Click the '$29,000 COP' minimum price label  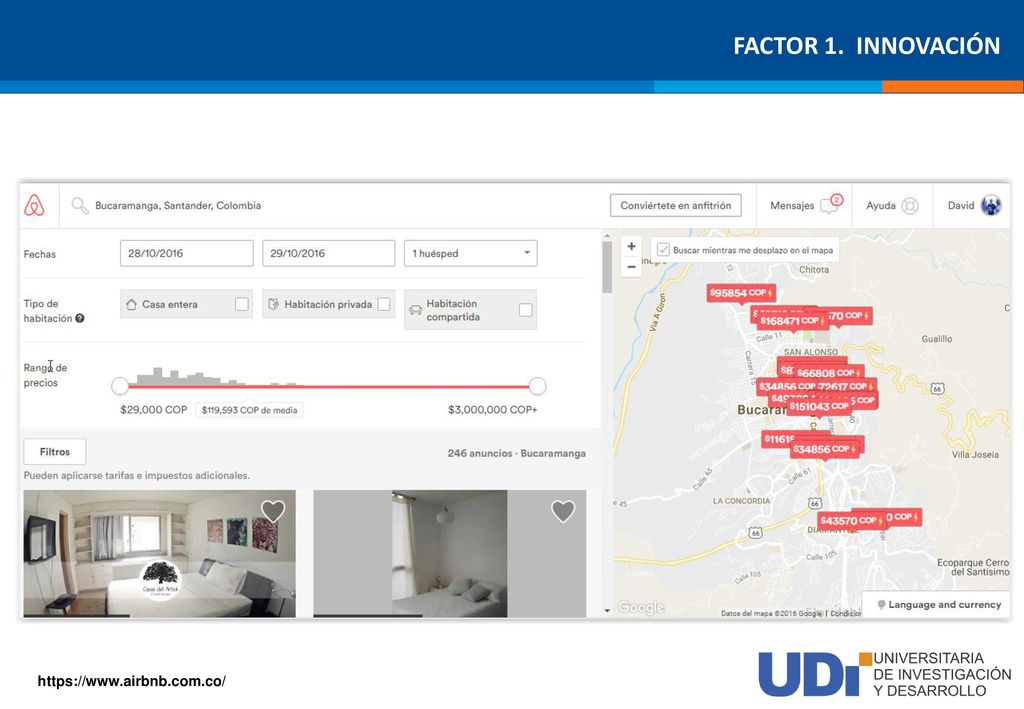coord(153,410)
